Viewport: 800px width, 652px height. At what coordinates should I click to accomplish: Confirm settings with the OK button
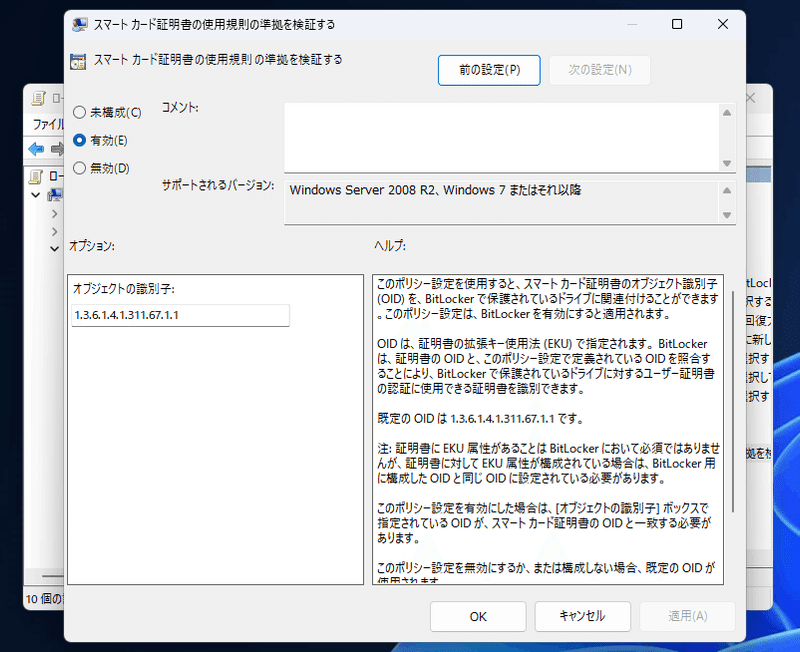point(477,616)
